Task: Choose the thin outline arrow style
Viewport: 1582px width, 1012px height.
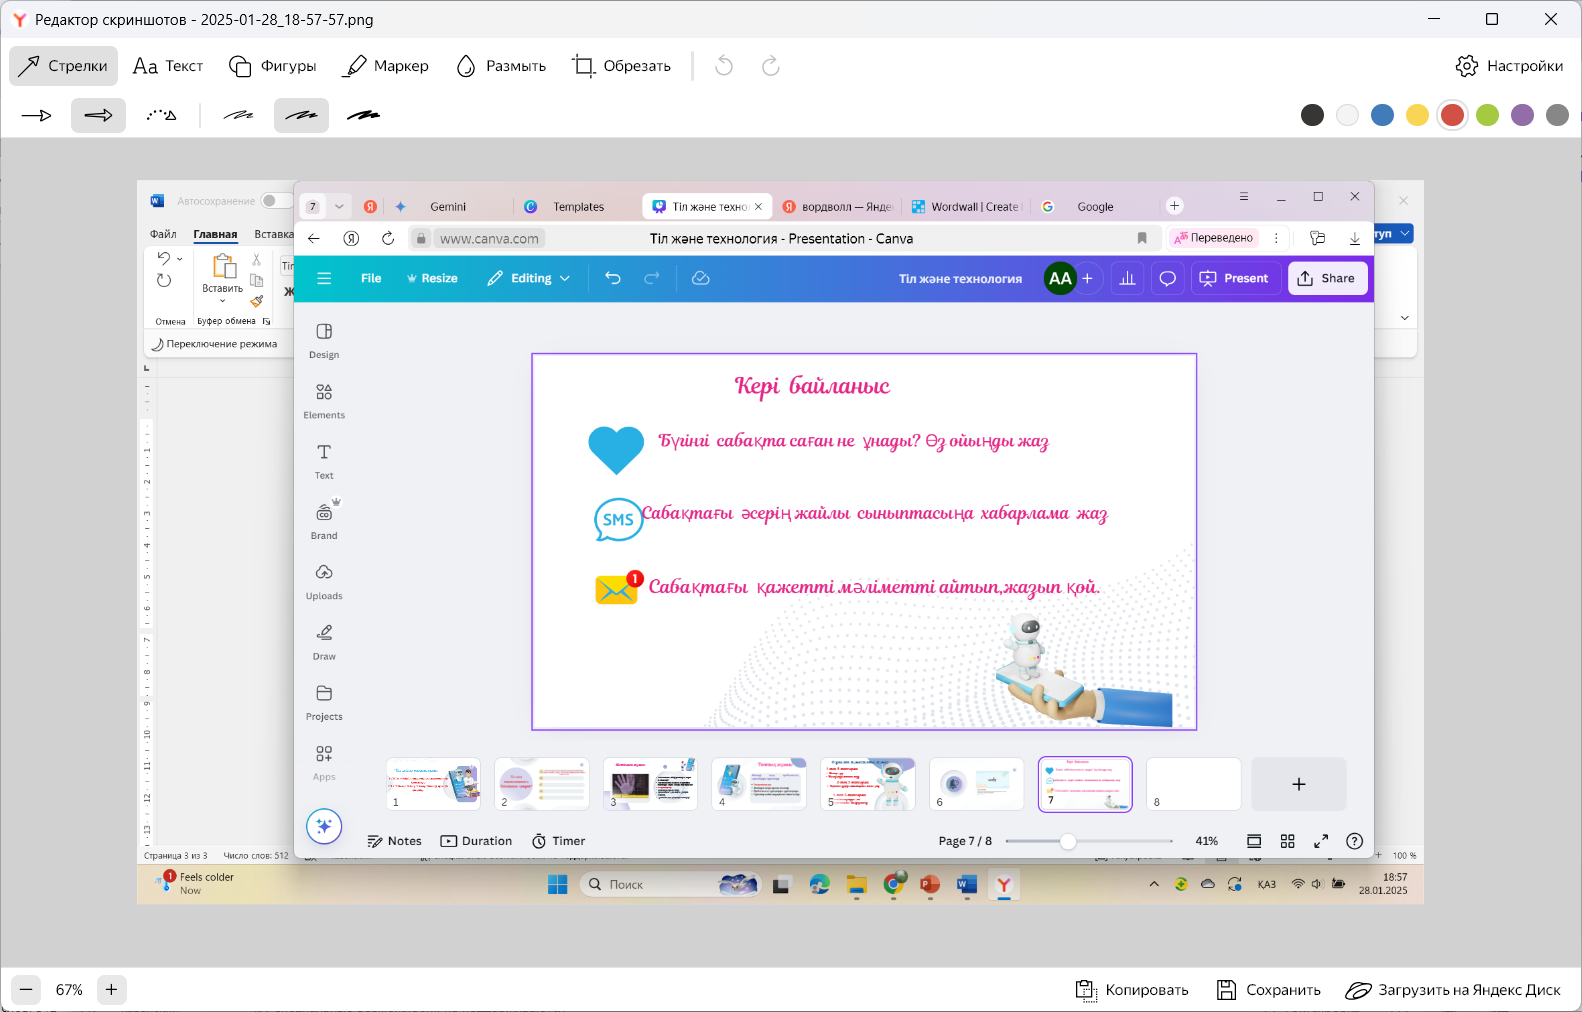Action: pyautogui.click(x=37, y=116)
